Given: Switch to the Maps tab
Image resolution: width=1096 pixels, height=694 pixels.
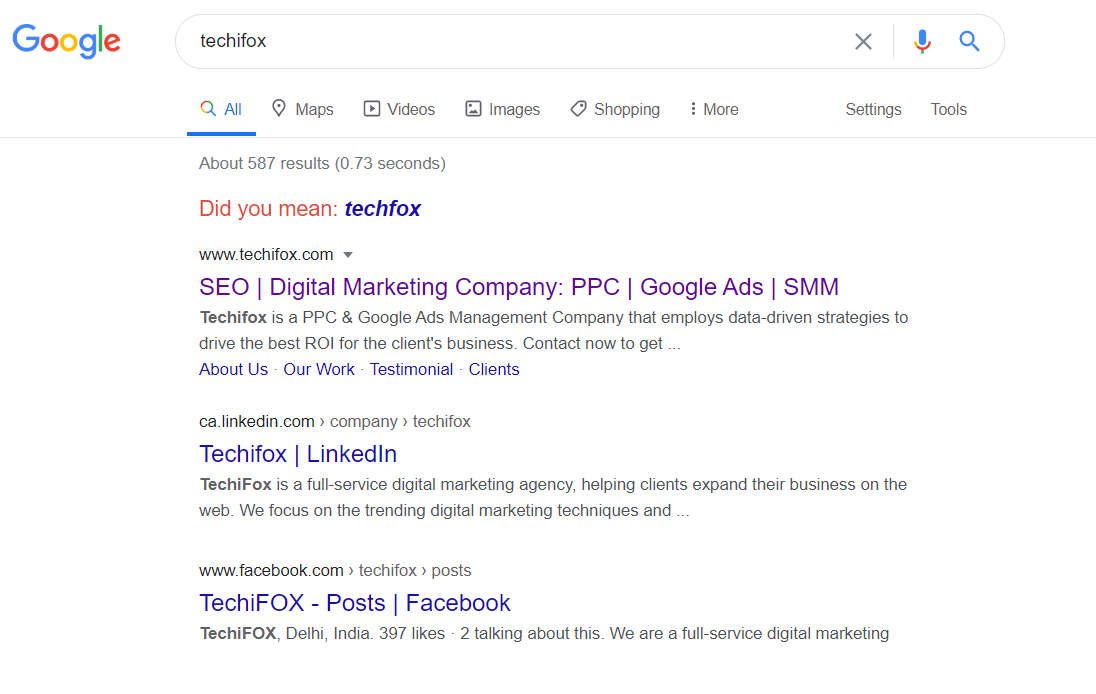Looking at the screenshot, I should coord(303,110).
